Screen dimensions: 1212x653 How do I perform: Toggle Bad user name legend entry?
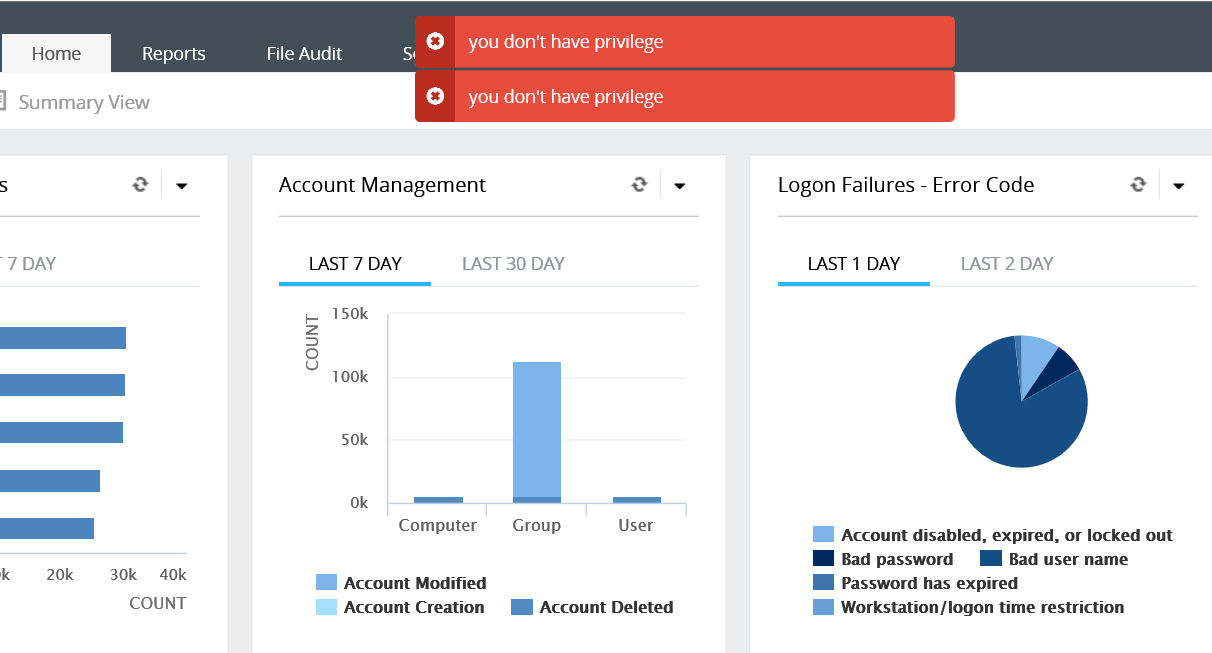point(1054,559)
